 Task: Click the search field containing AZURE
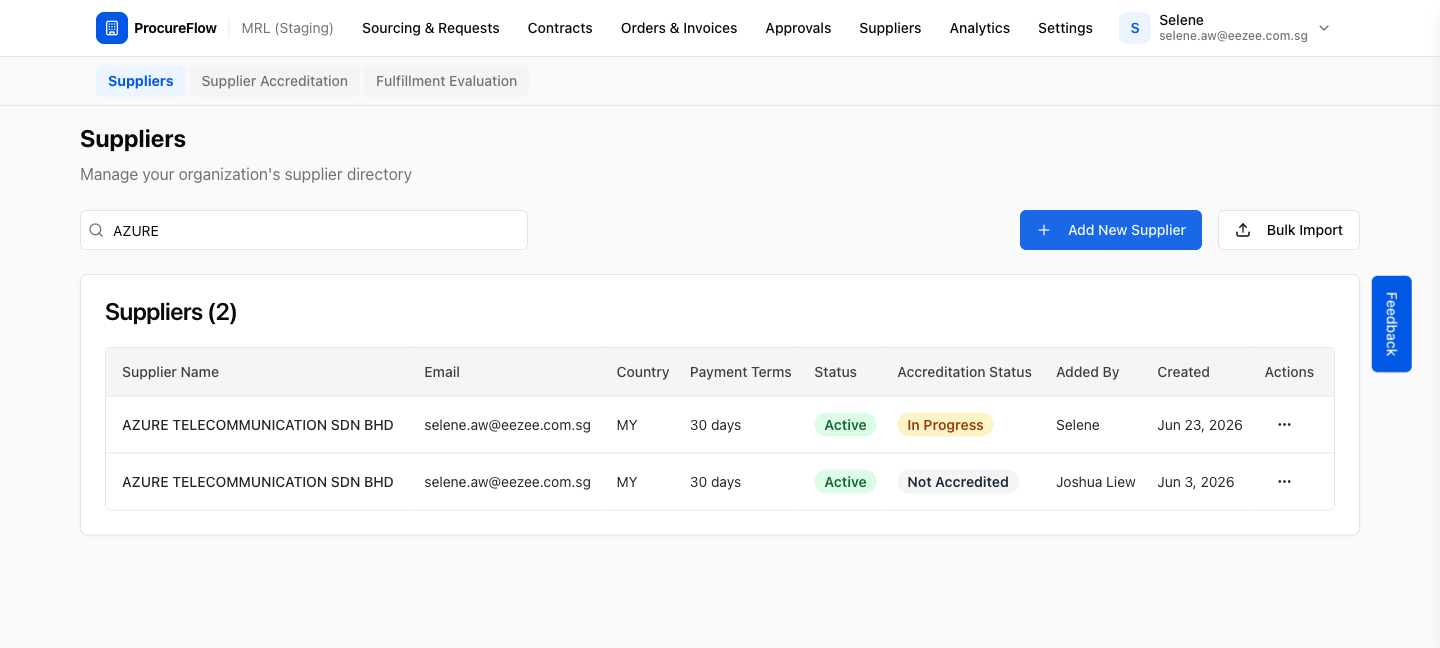[304, 230]
